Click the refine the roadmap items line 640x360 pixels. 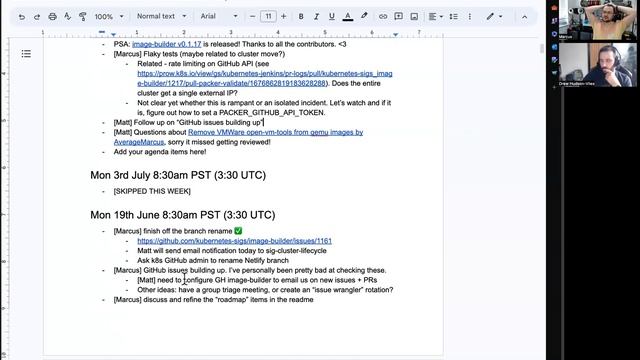point(213,300)
